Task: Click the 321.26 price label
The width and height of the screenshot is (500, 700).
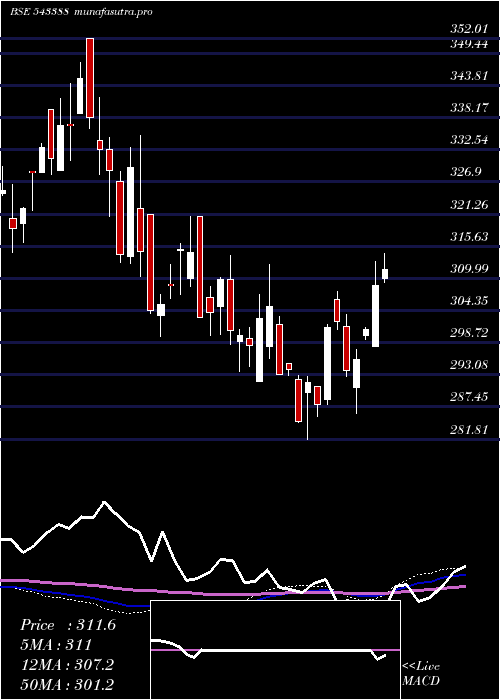Action: 468,204
